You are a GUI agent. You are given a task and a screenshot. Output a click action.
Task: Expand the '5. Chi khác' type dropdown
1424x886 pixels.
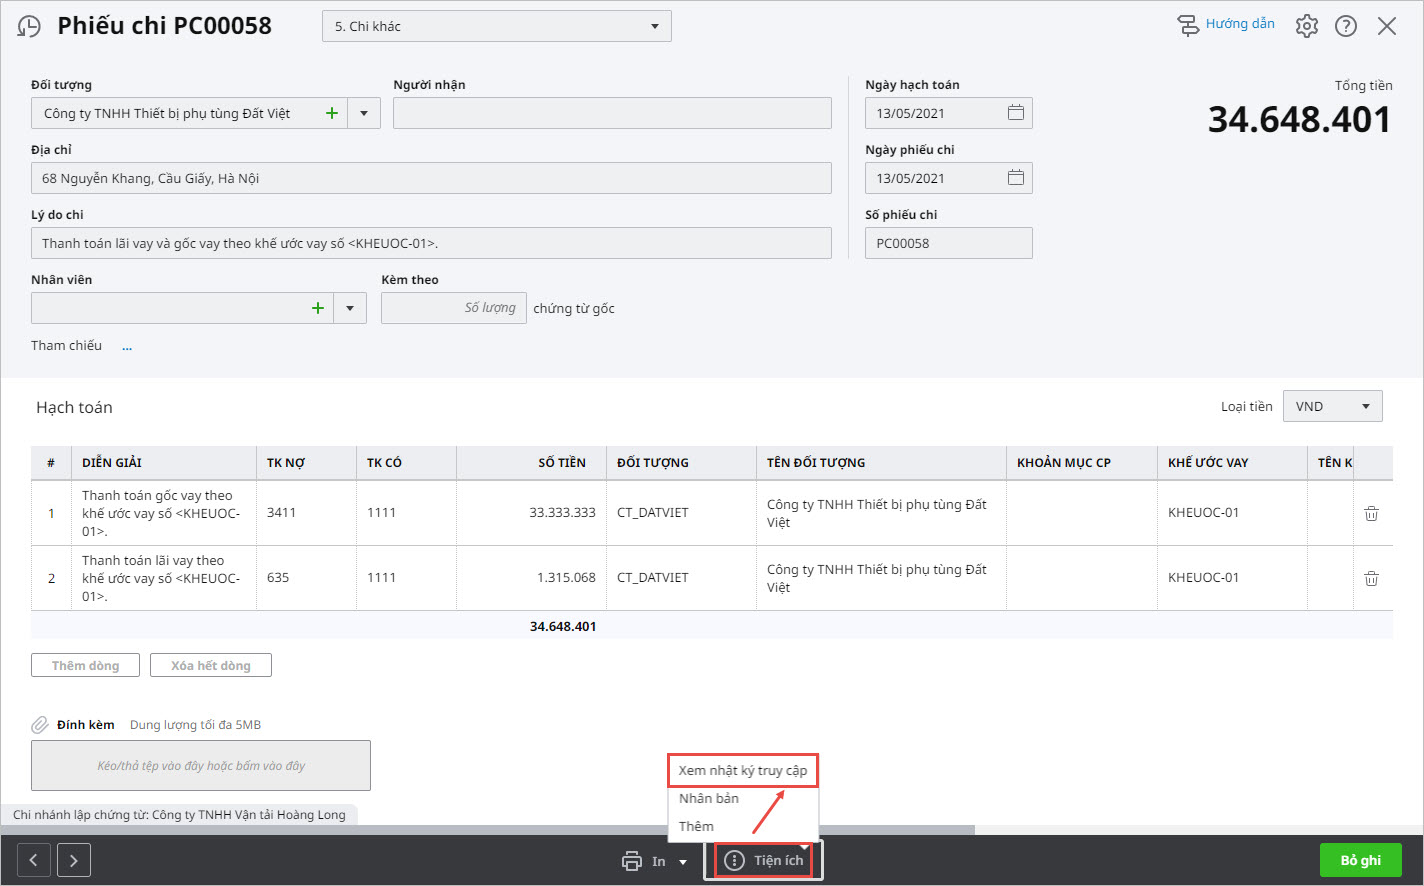coord(654,26)
